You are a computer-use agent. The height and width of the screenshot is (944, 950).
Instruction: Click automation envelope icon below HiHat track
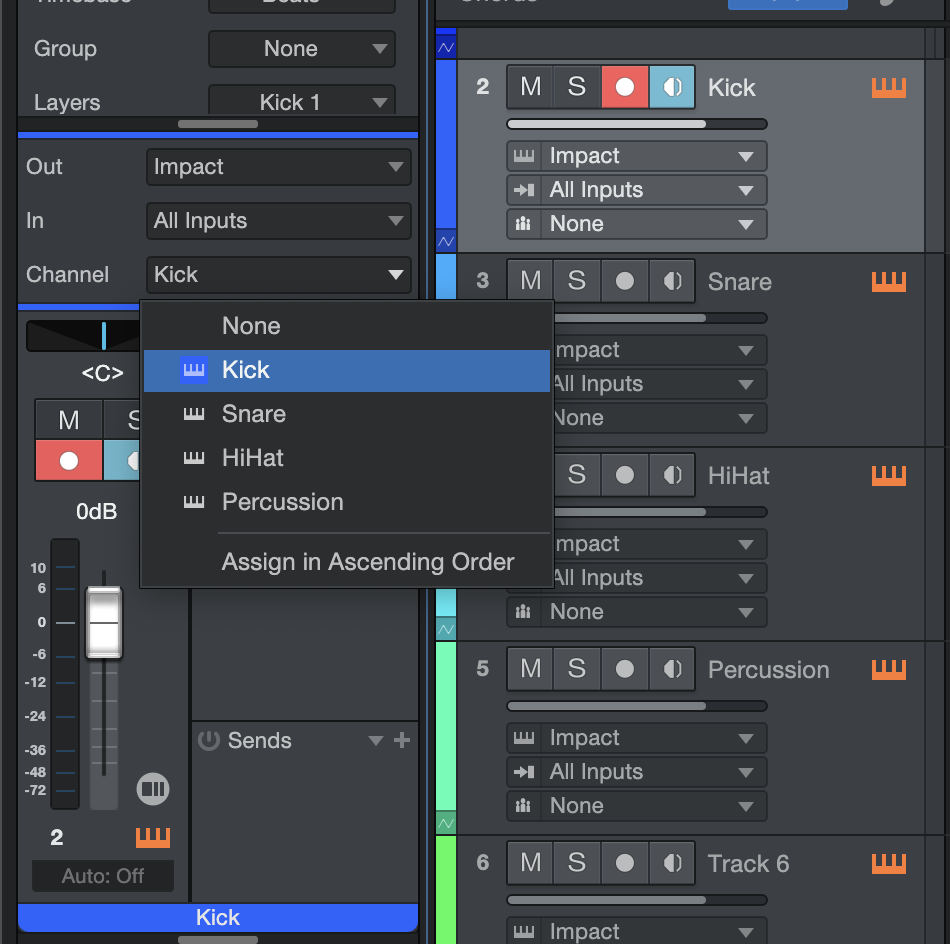click(x=446, y=629)
